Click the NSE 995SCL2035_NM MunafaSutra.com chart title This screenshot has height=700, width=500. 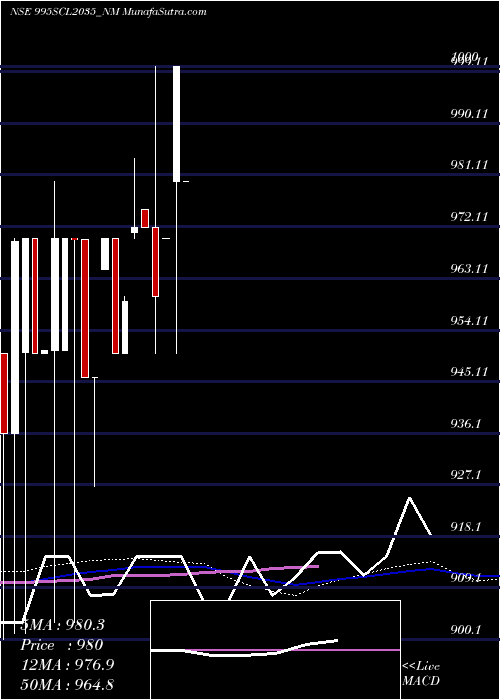click(108, 12)
